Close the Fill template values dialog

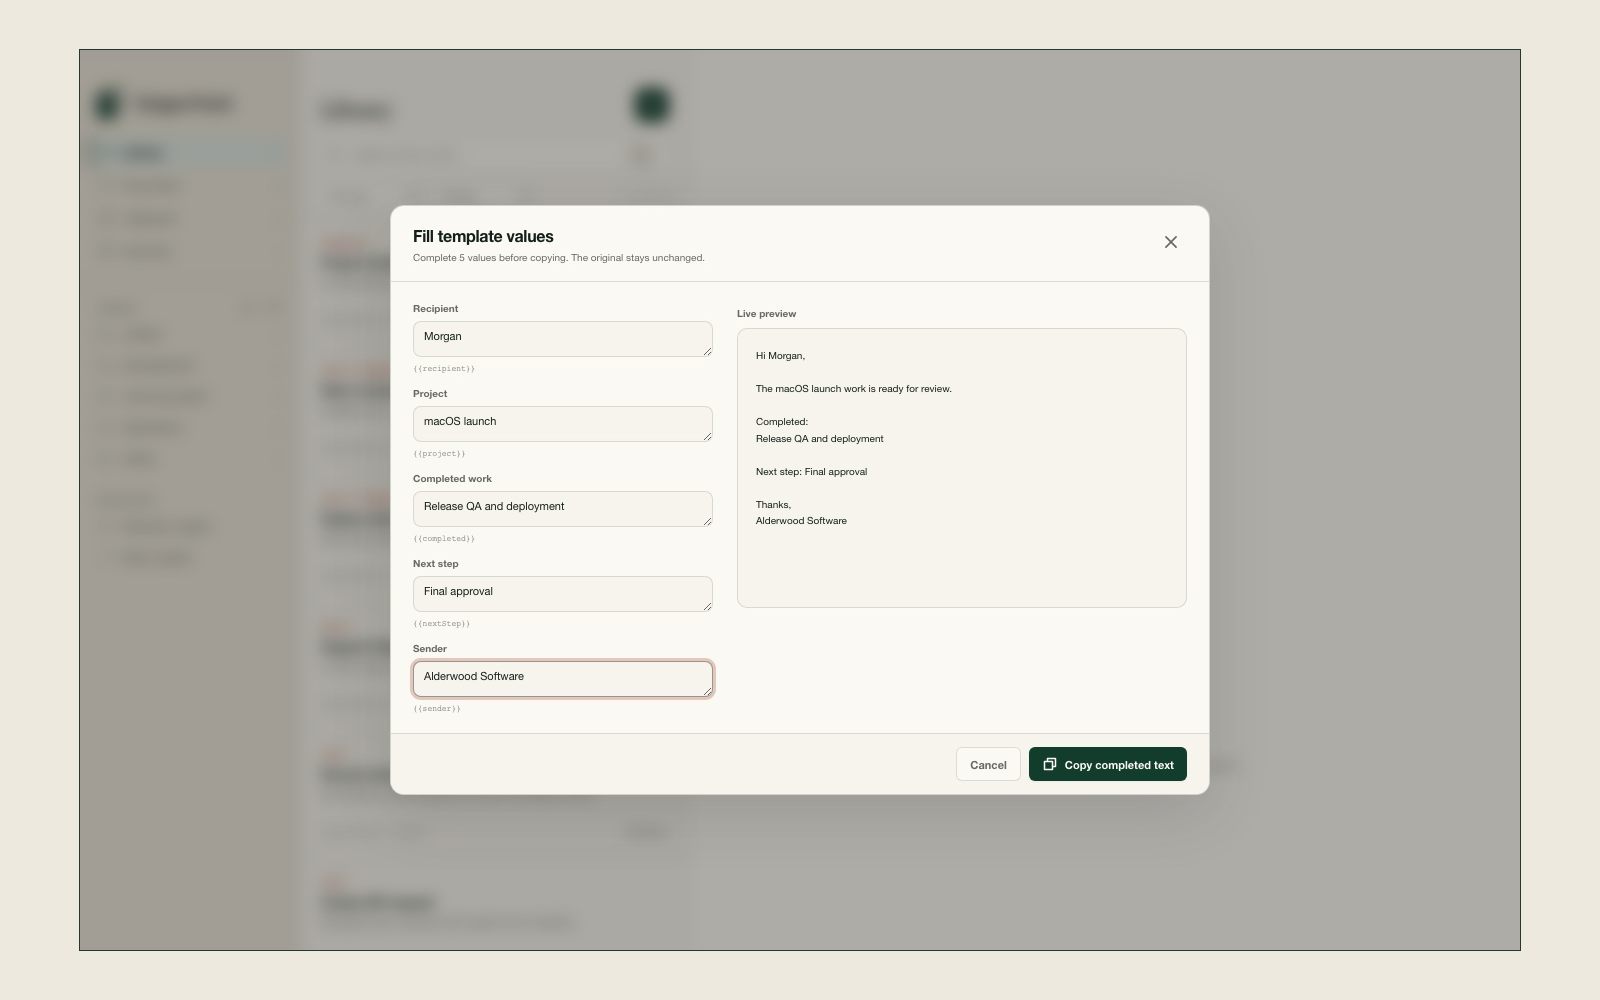click(1171, 242)
